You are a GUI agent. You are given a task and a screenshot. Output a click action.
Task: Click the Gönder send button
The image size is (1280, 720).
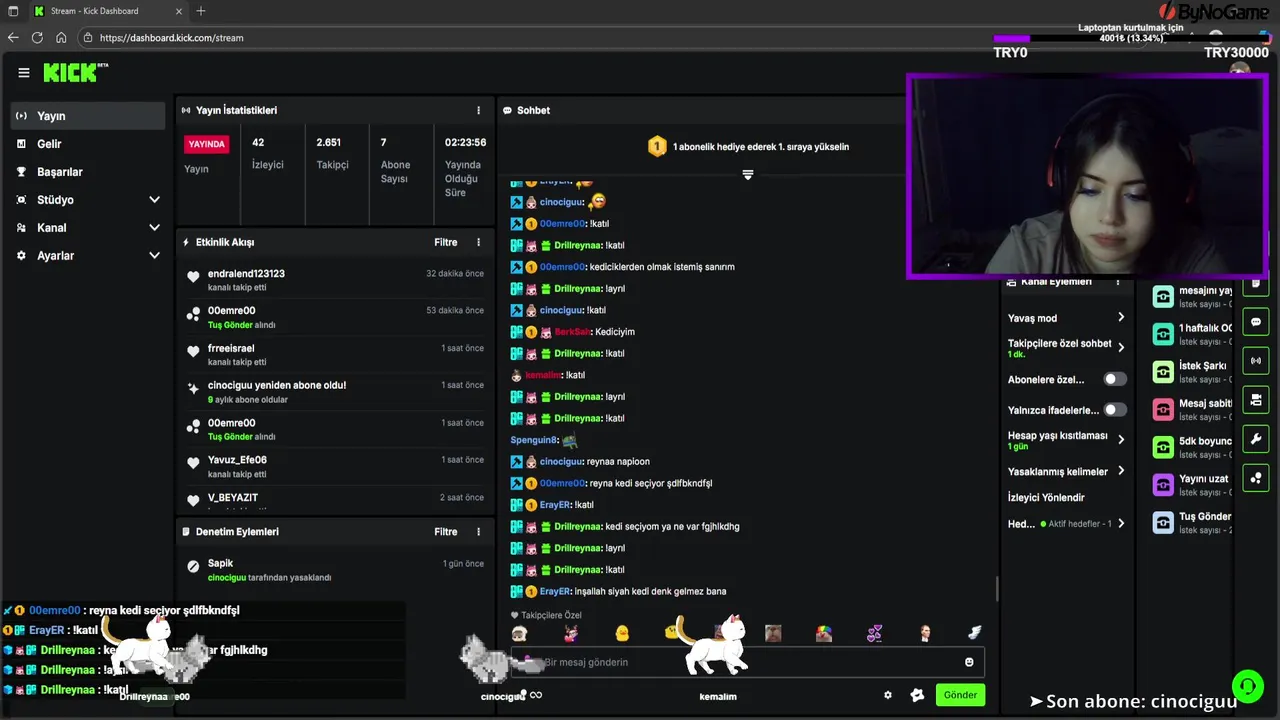pyautogui.click(x=960, y=695)
